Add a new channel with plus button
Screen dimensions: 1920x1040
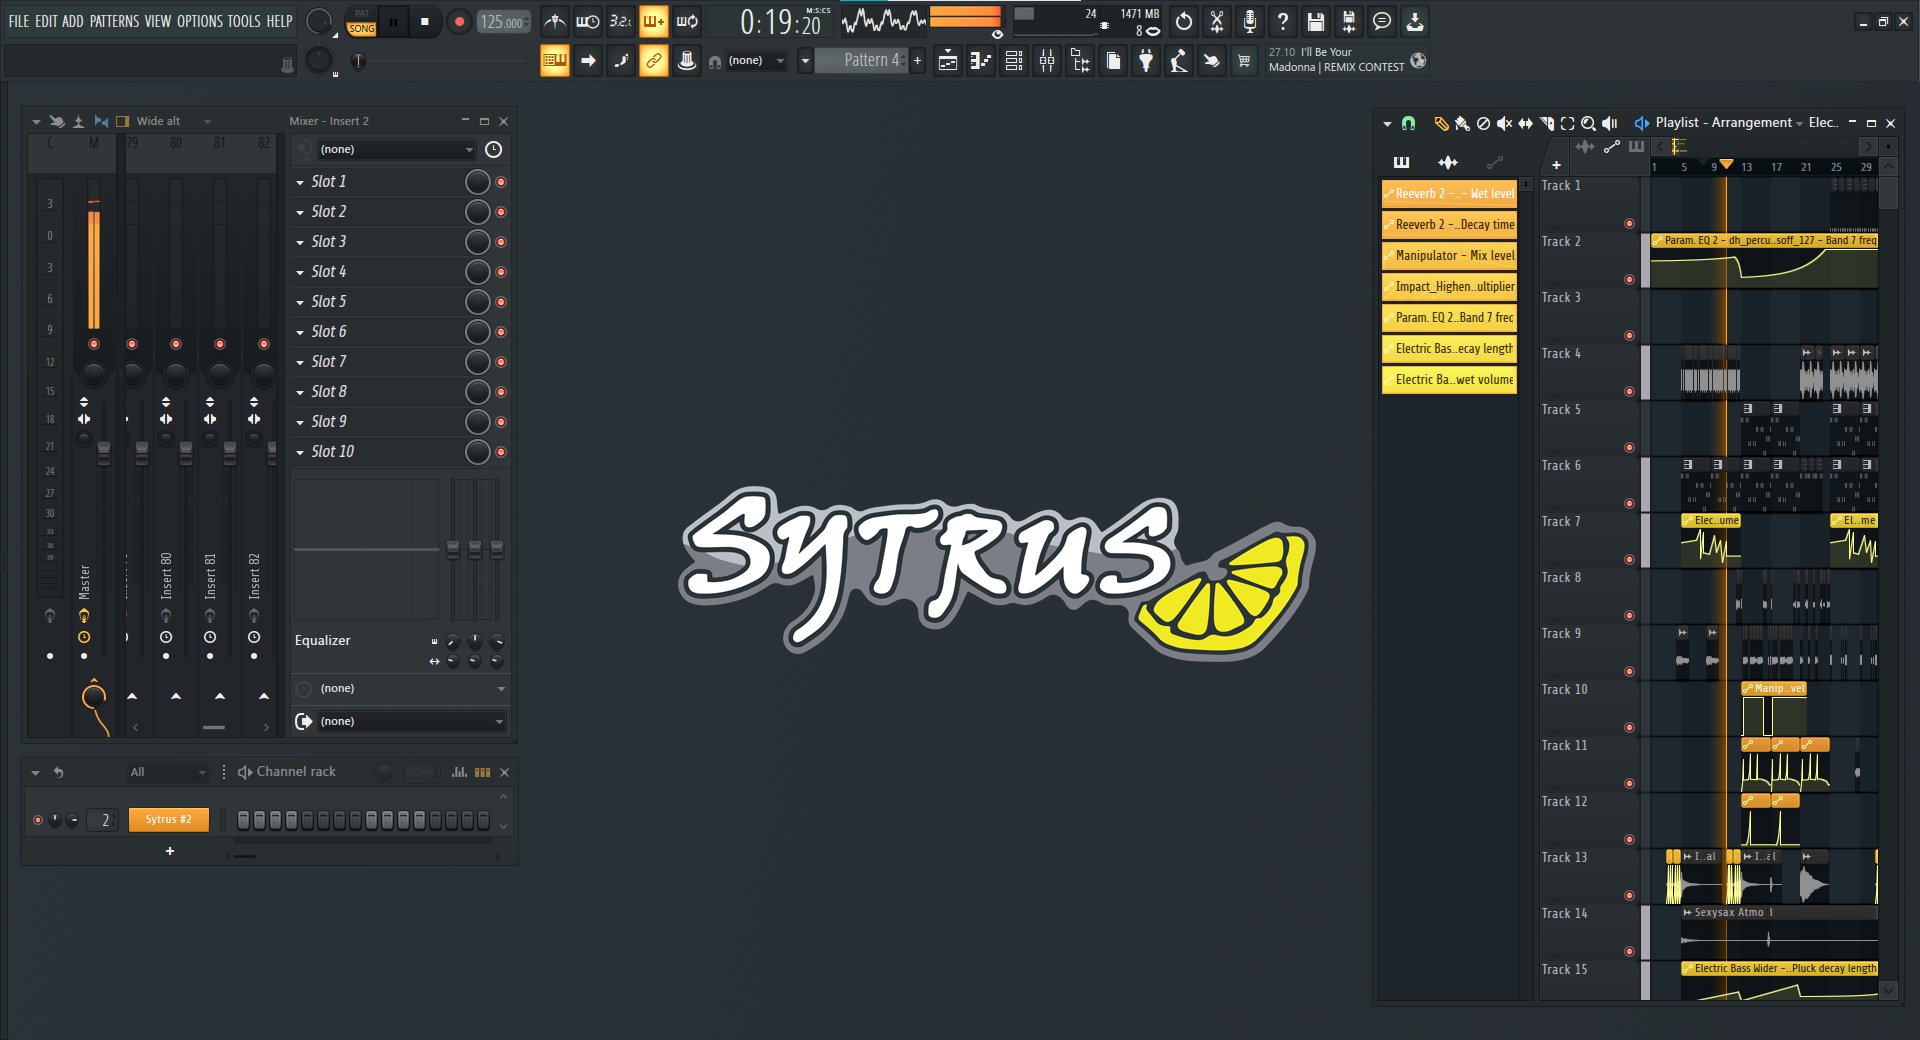click(x=170, y=851)
